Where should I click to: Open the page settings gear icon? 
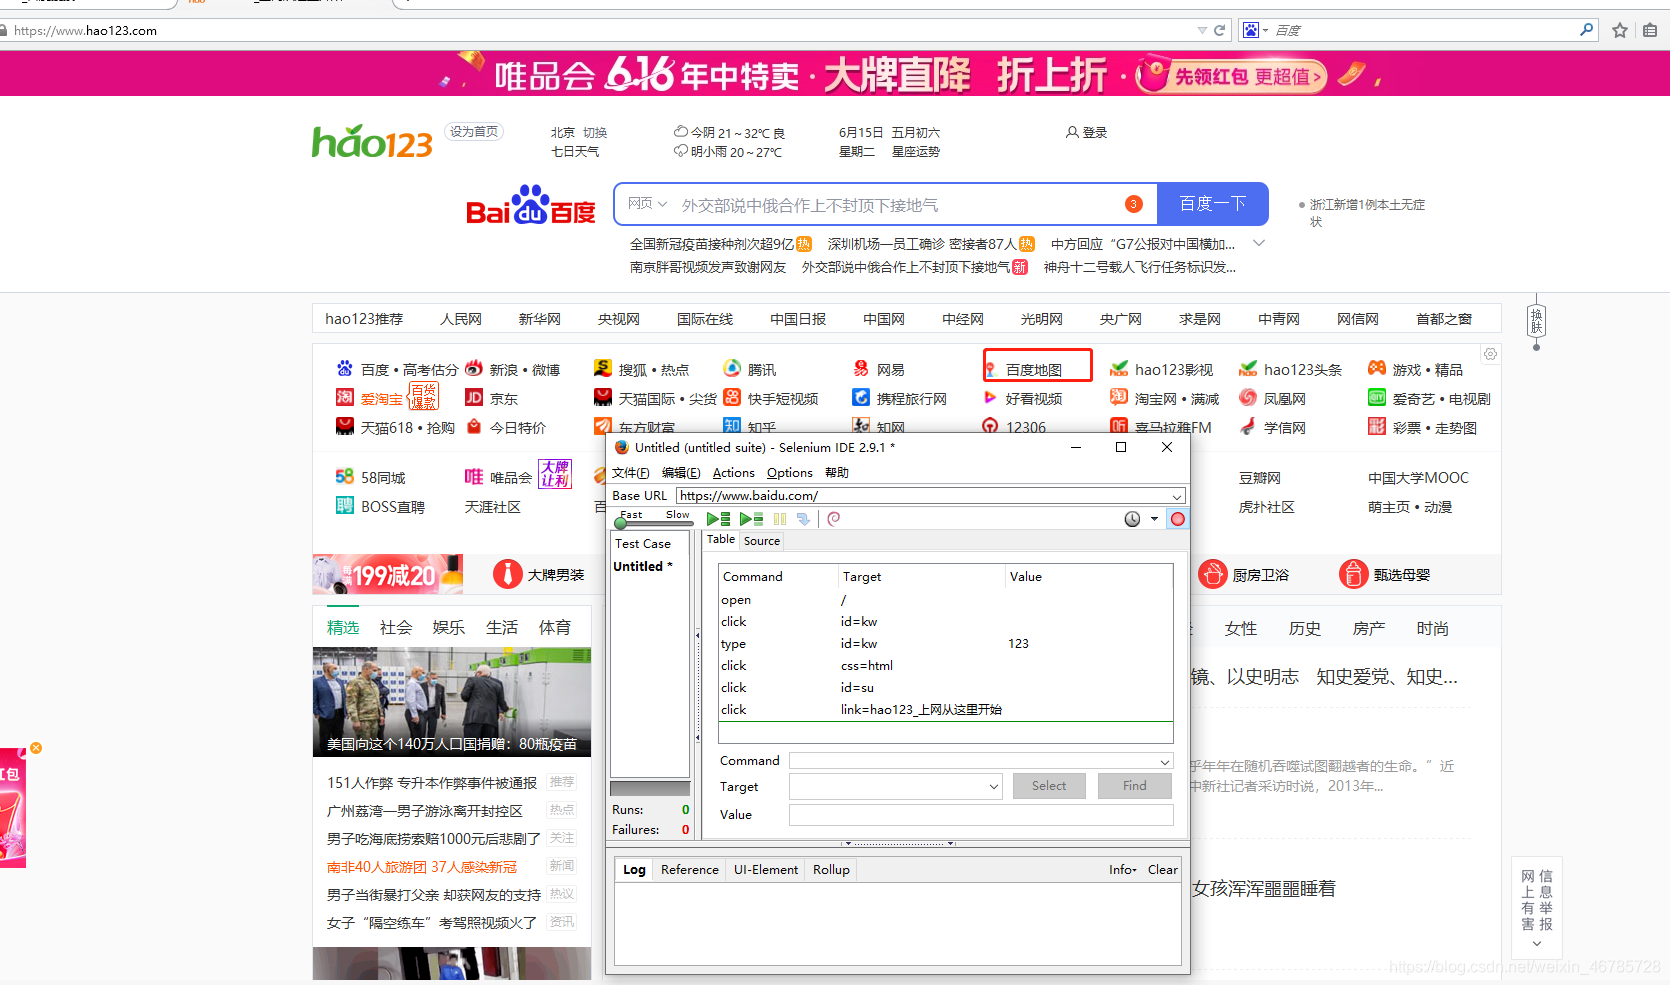pyautogui.click(x=1490, y=354)
